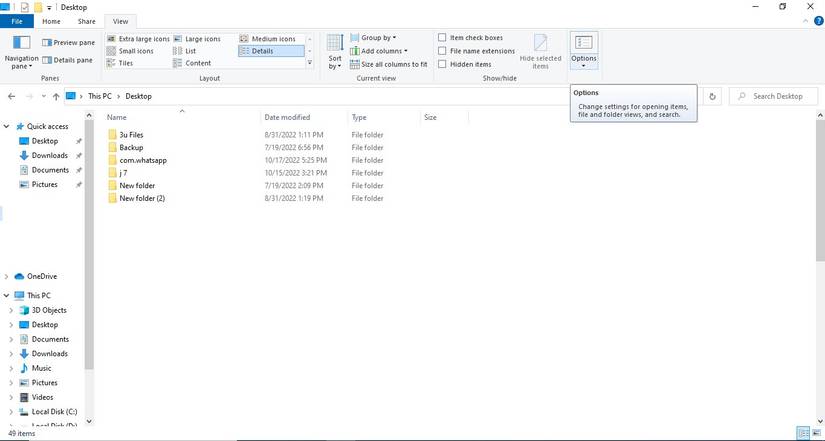Switch layout to Extra large icons

point(138,39)
